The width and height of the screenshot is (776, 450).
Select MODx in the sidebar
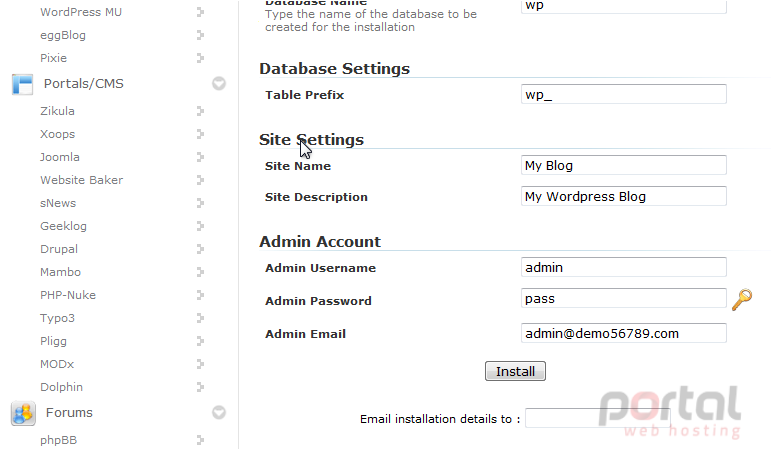click(57, 364)
